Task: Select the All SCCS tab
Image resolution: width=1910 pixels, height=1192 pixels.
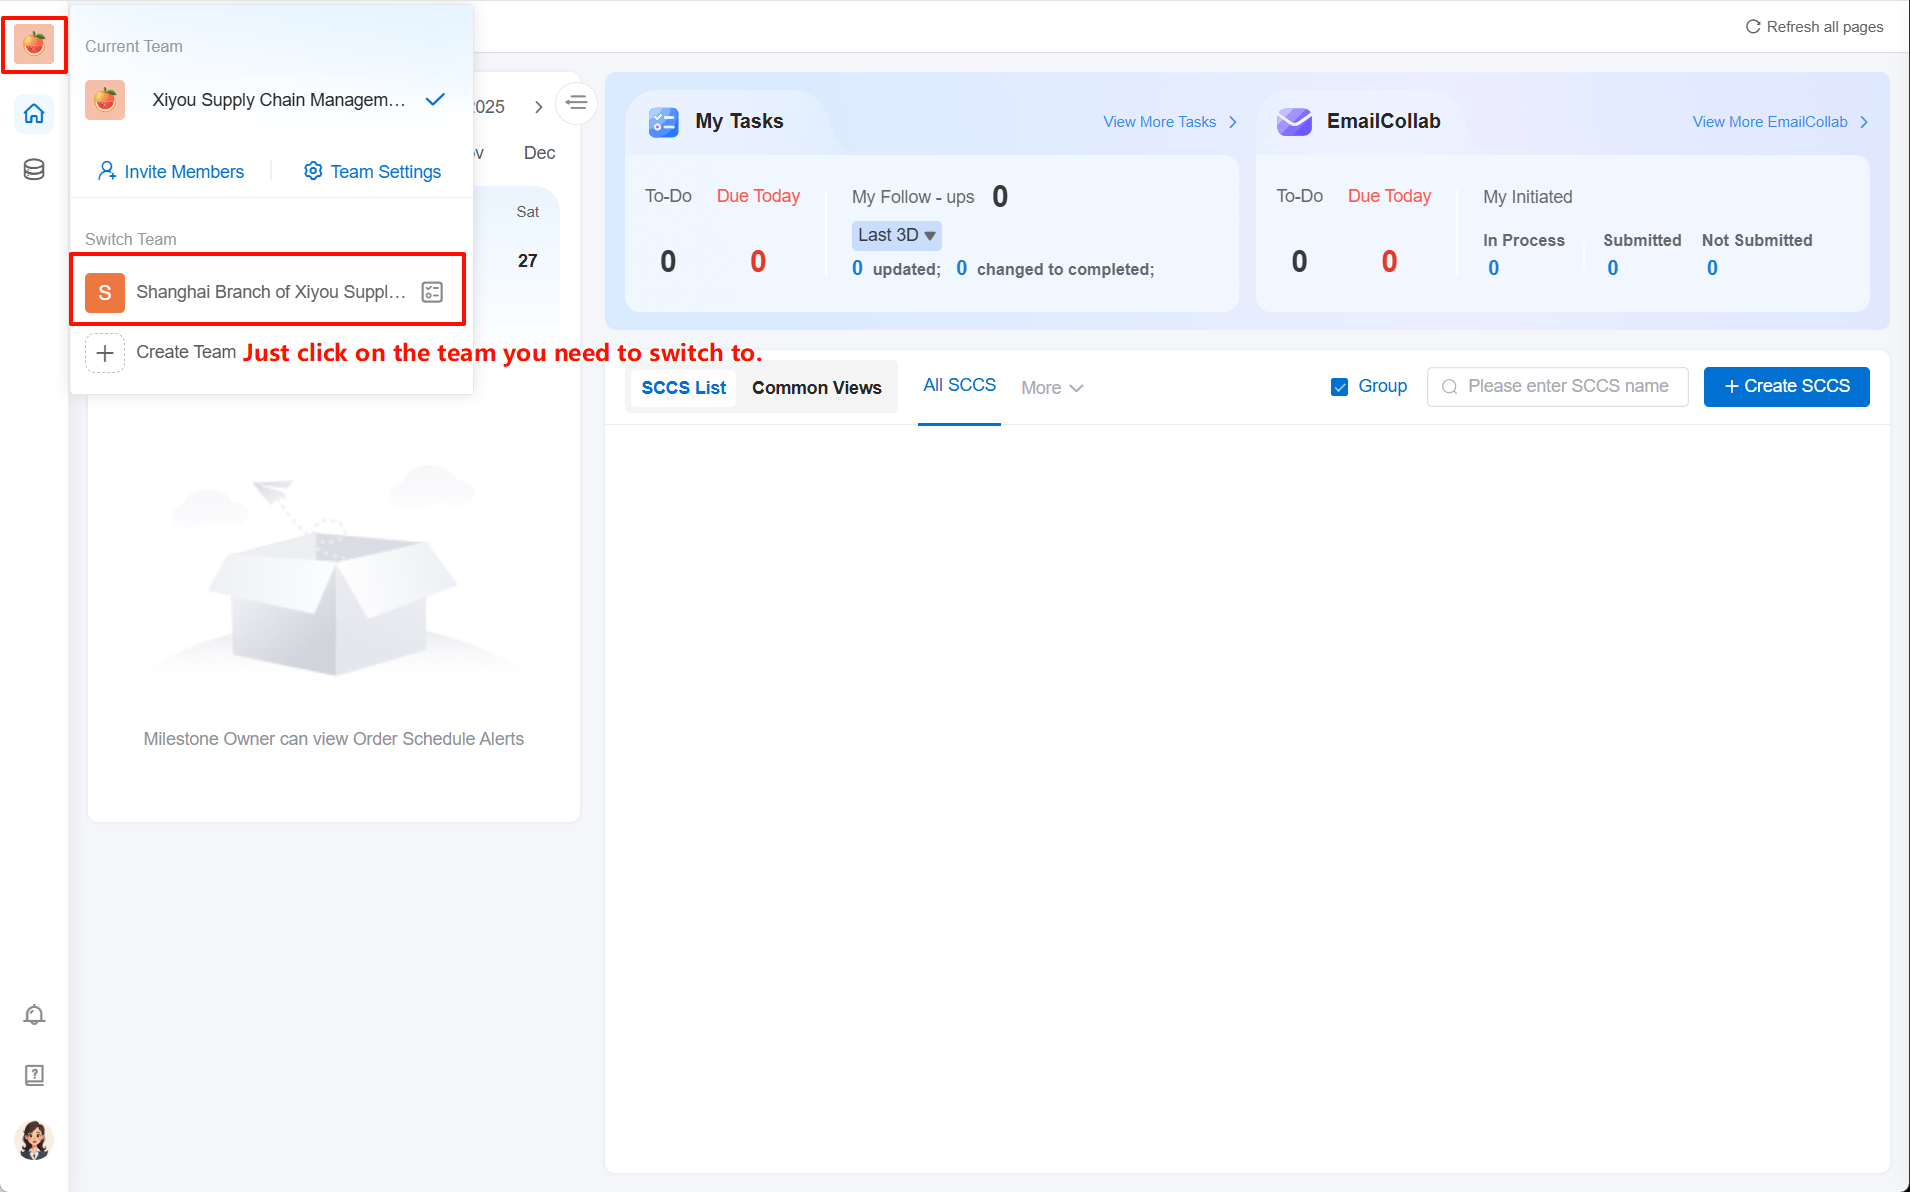Action: coord(959,386)
